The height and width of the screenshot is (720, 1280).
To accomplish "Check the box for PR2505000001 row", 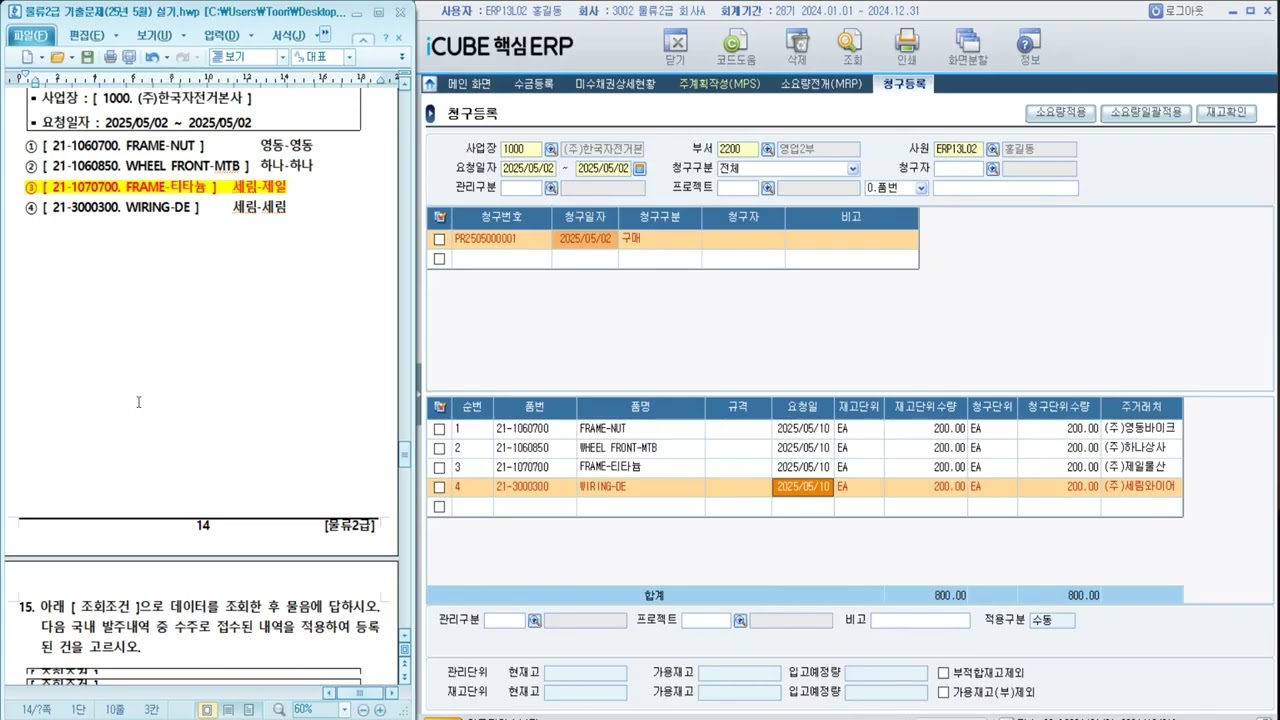I will pyautogui.click(x=439, y=239).
